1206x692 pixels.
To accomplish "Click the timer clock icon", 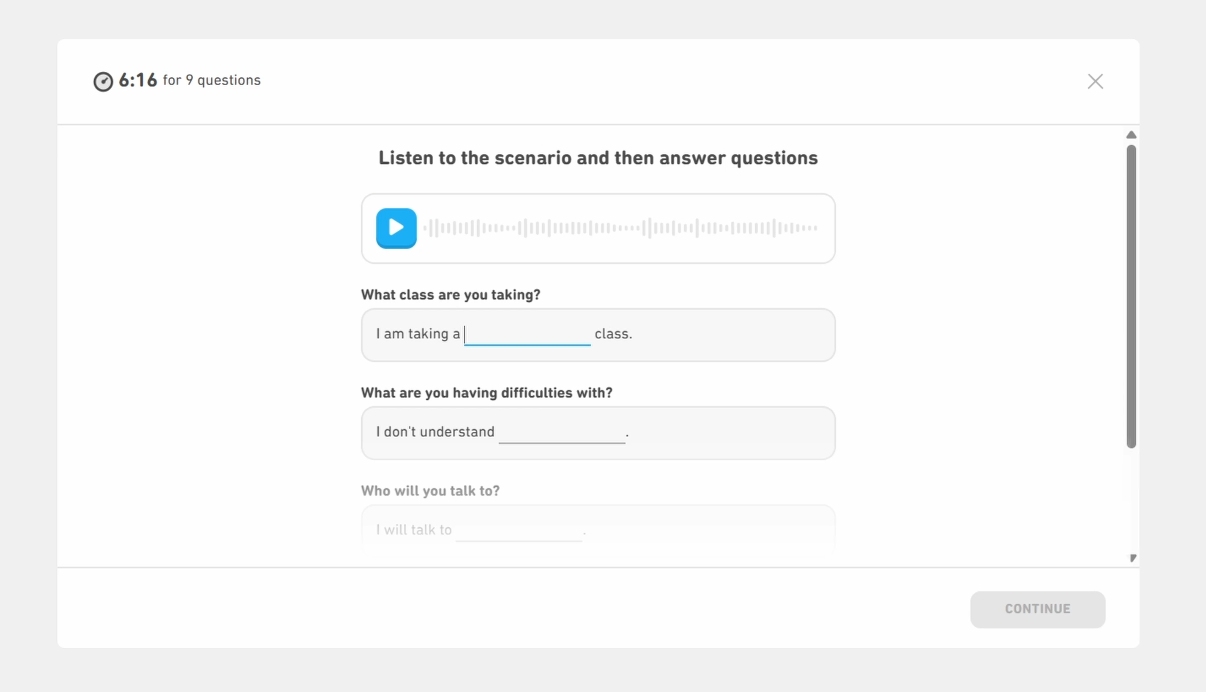I will tap(103, 81).
